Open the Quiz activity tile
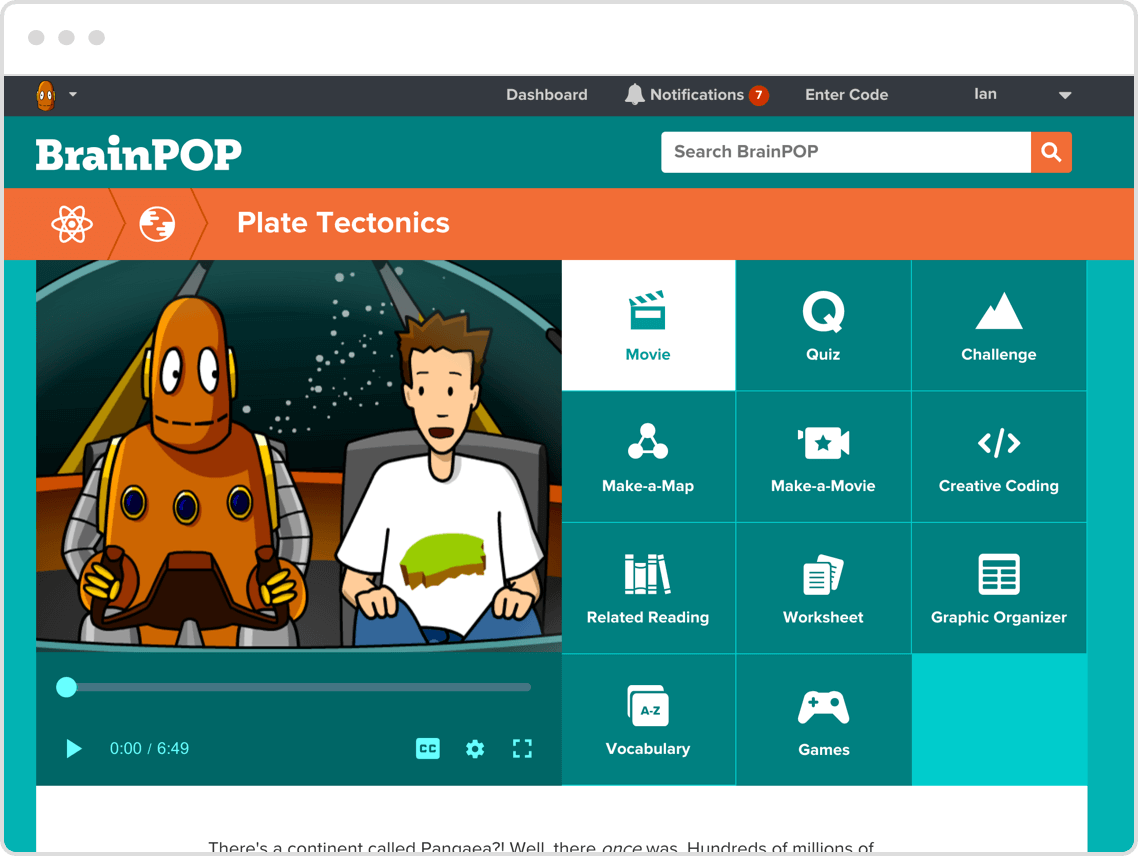Image resolution: width=1138 pixels, height=856 pixels. pyautogui.click(x=823, y=326)
